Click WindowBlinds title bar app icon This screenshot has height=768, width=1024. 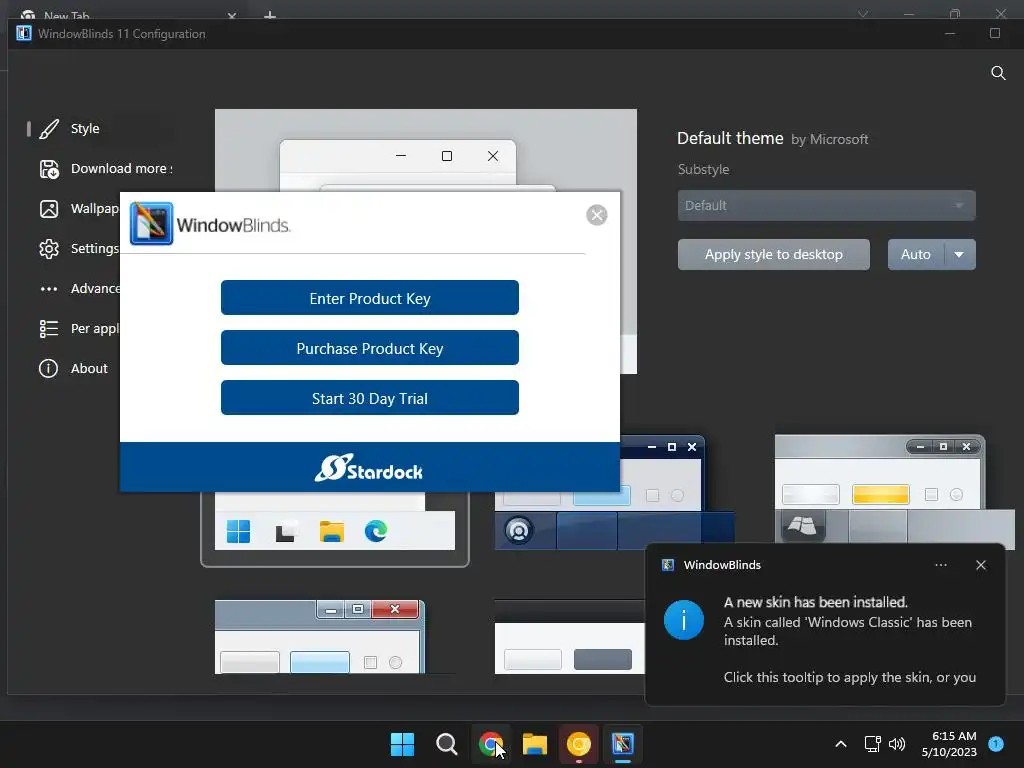pyautogui.click(x=24, y=33)
